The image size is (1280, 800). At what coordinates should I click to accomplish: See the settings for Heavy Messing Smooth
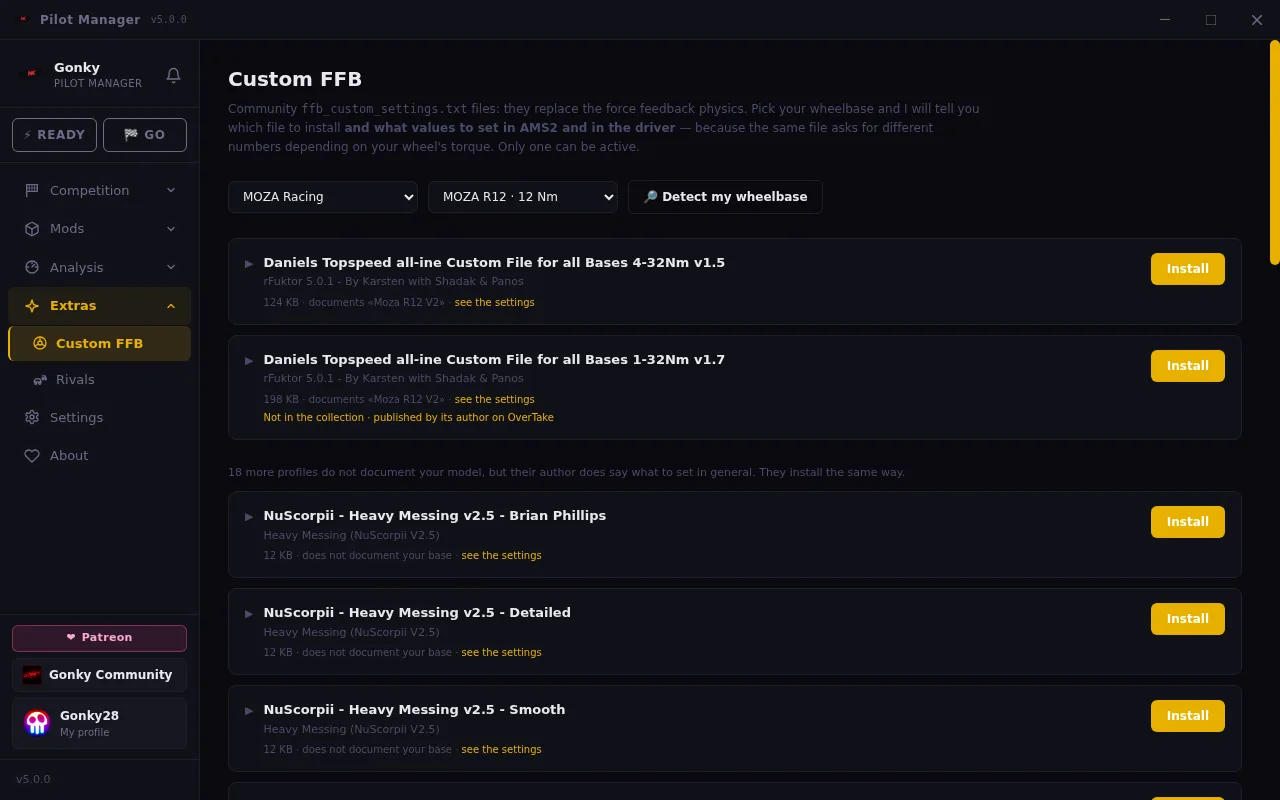pyautogui.click(x=501, y=749)
